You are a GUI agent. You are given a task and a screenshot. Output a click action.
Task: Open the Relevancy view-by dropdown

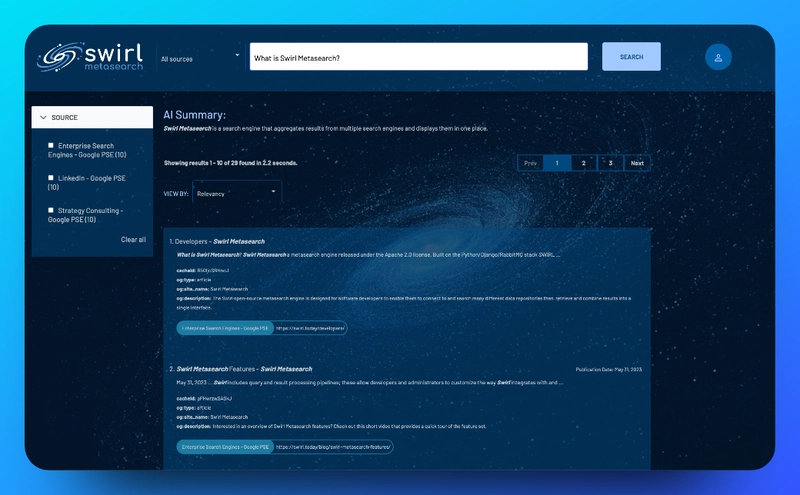(237, 192)
